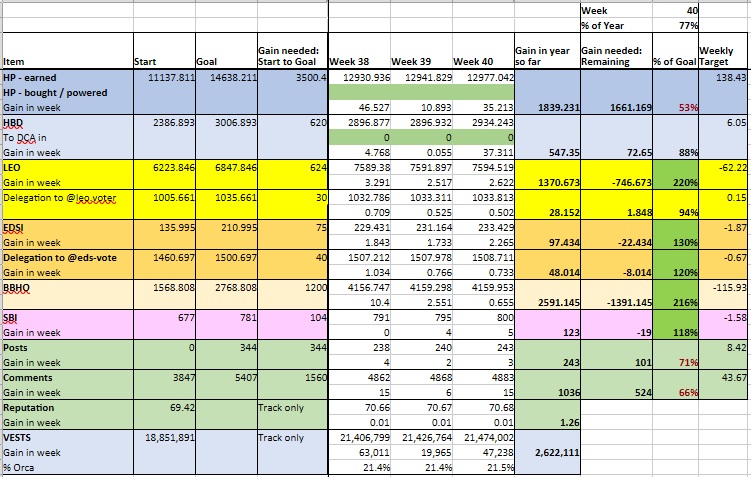Click VESTS start value 18,851,891
Screen dimensions: 751x477
(x=164, y=438)
